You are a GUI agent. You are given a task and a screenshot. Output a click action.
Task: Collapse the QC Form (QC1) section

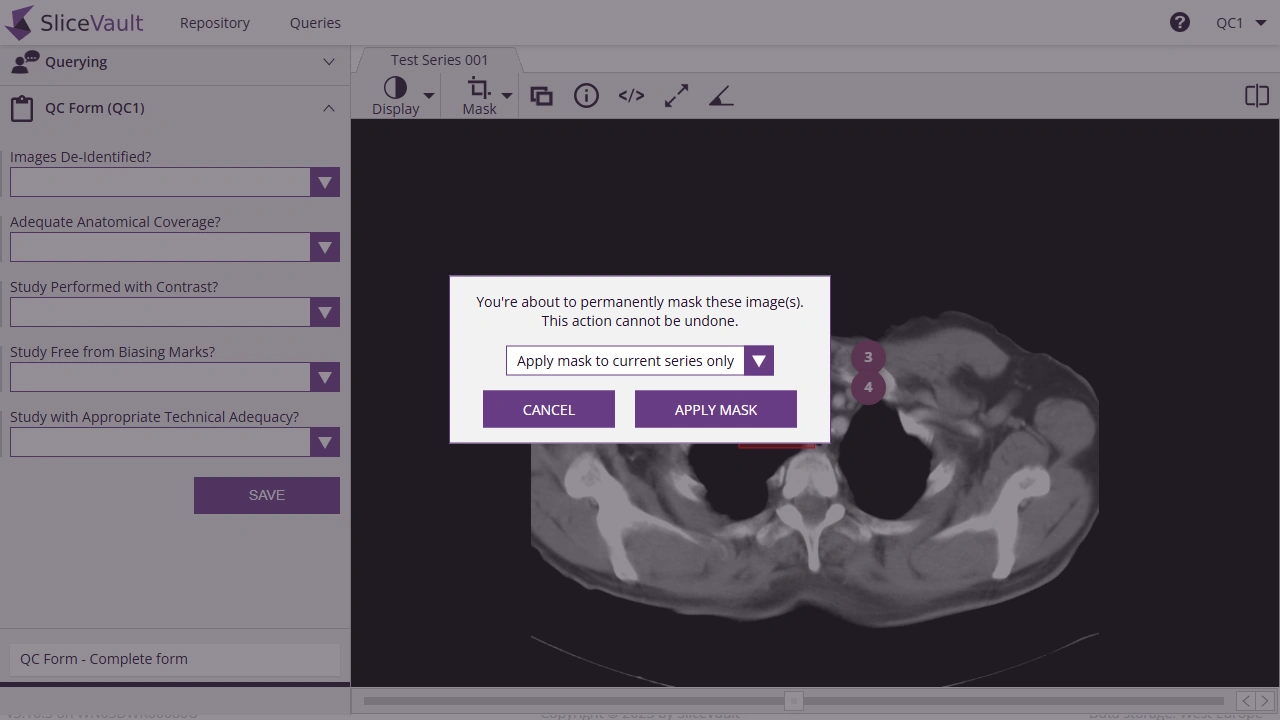tap(328, 108)
